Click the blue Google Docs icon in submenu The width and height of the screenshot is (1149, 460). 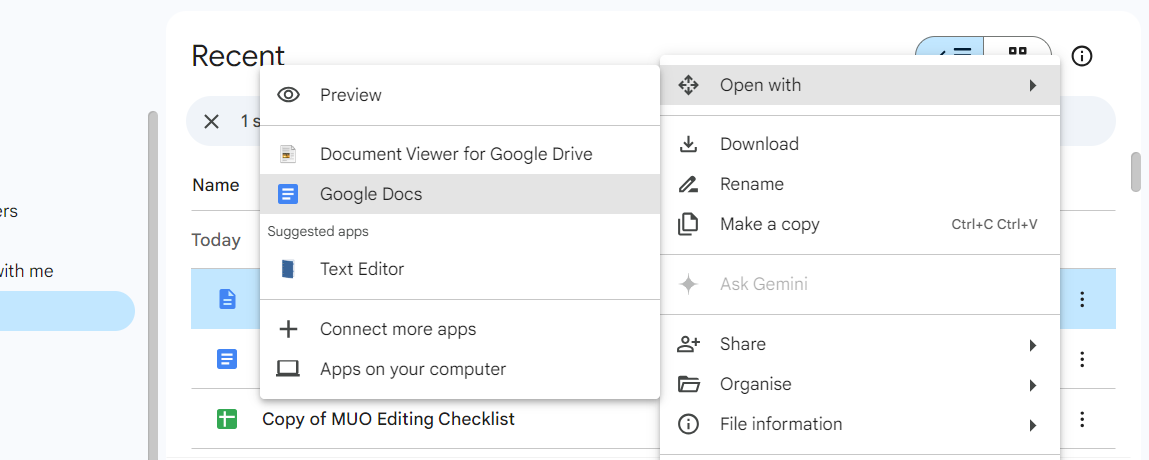pyautogui.click(x=289, y=194)
